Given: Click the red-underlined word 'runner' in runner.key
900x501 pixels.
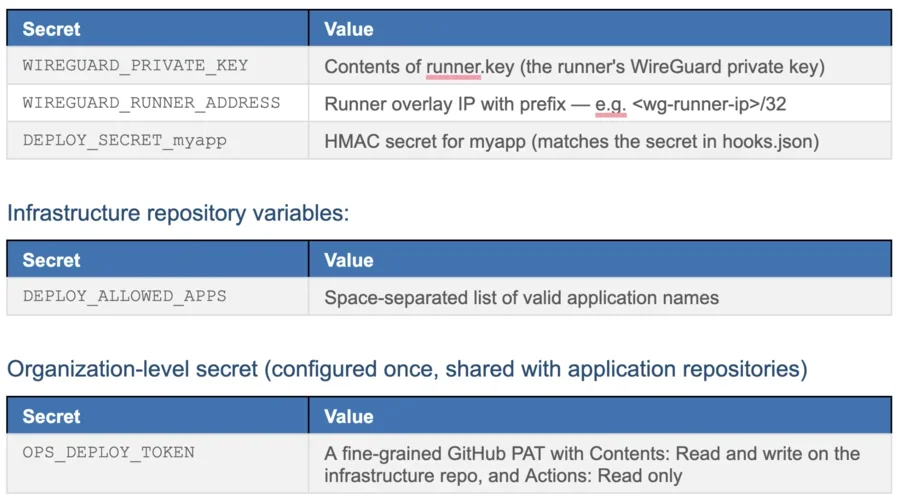Looking at the screenshot, I should click(454, 68).
